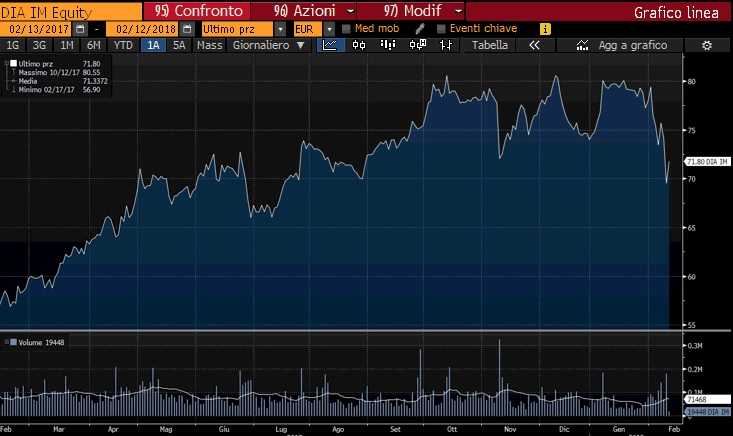Expand the Azioni menu arrow
The image size is (733, 436).
pos(351,11)
